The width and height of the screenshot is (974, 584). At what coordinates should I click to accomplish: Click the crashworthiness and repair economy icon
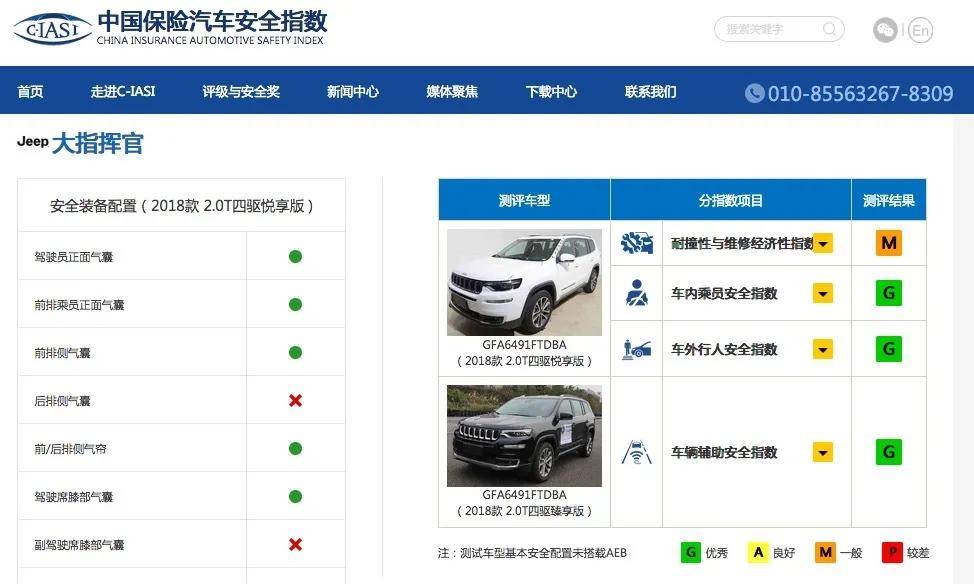coord(636,243)
